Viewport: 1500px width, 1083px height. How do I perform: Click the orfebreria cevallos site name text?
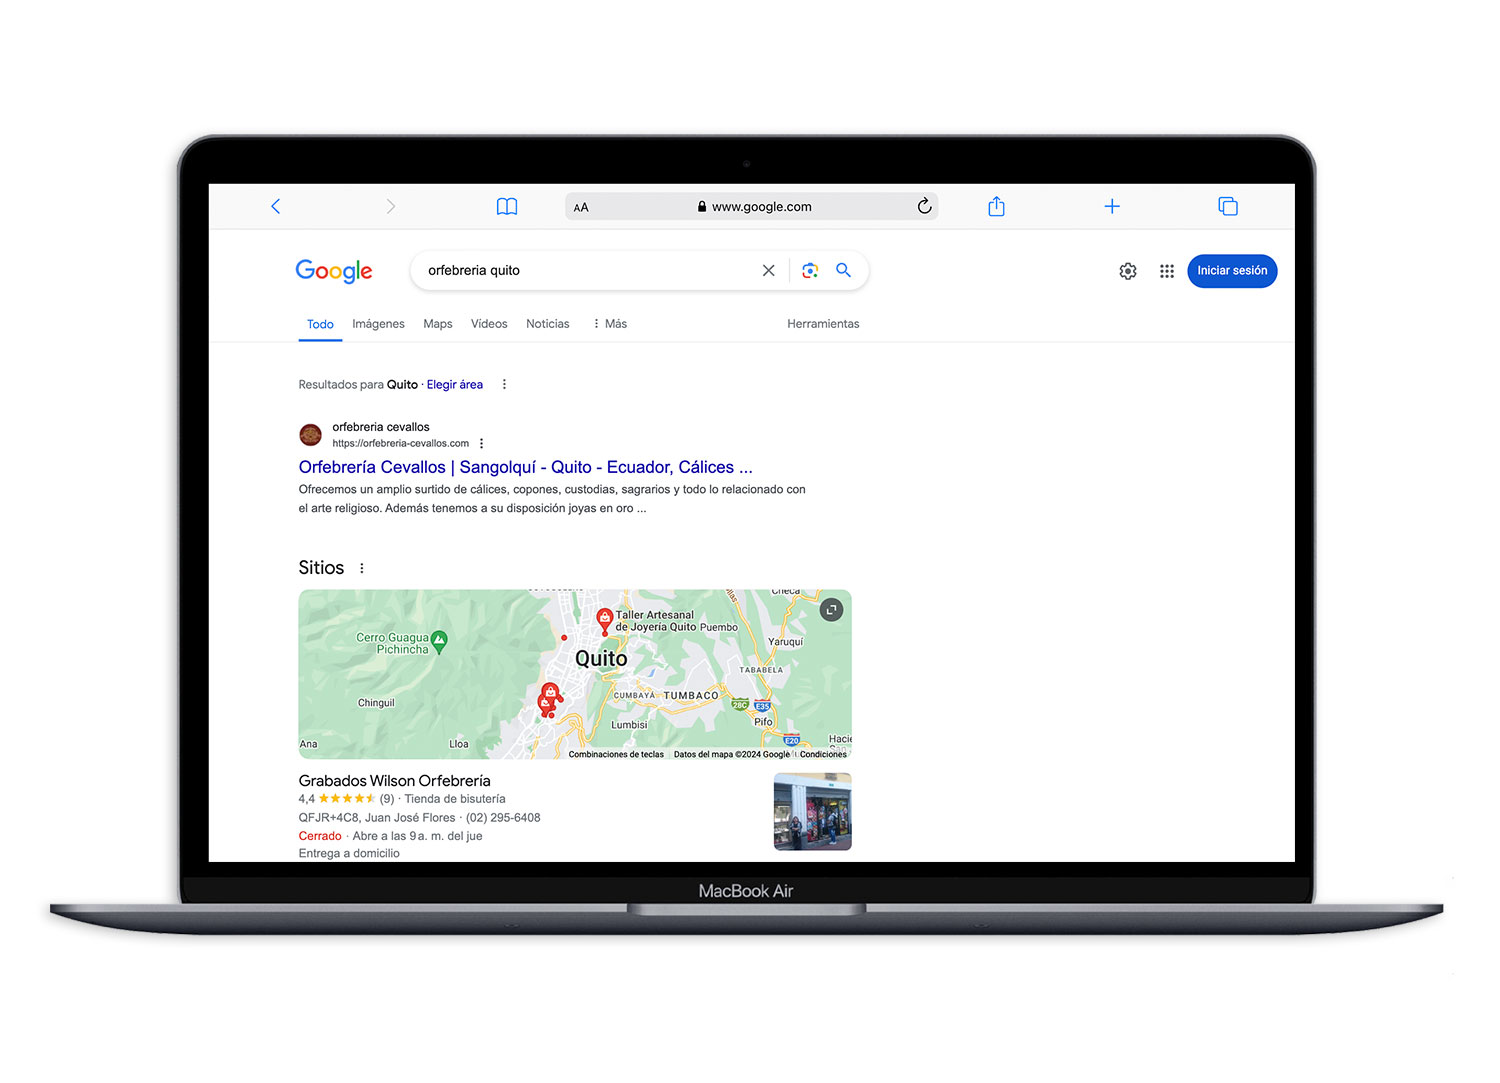pos(381,427)
